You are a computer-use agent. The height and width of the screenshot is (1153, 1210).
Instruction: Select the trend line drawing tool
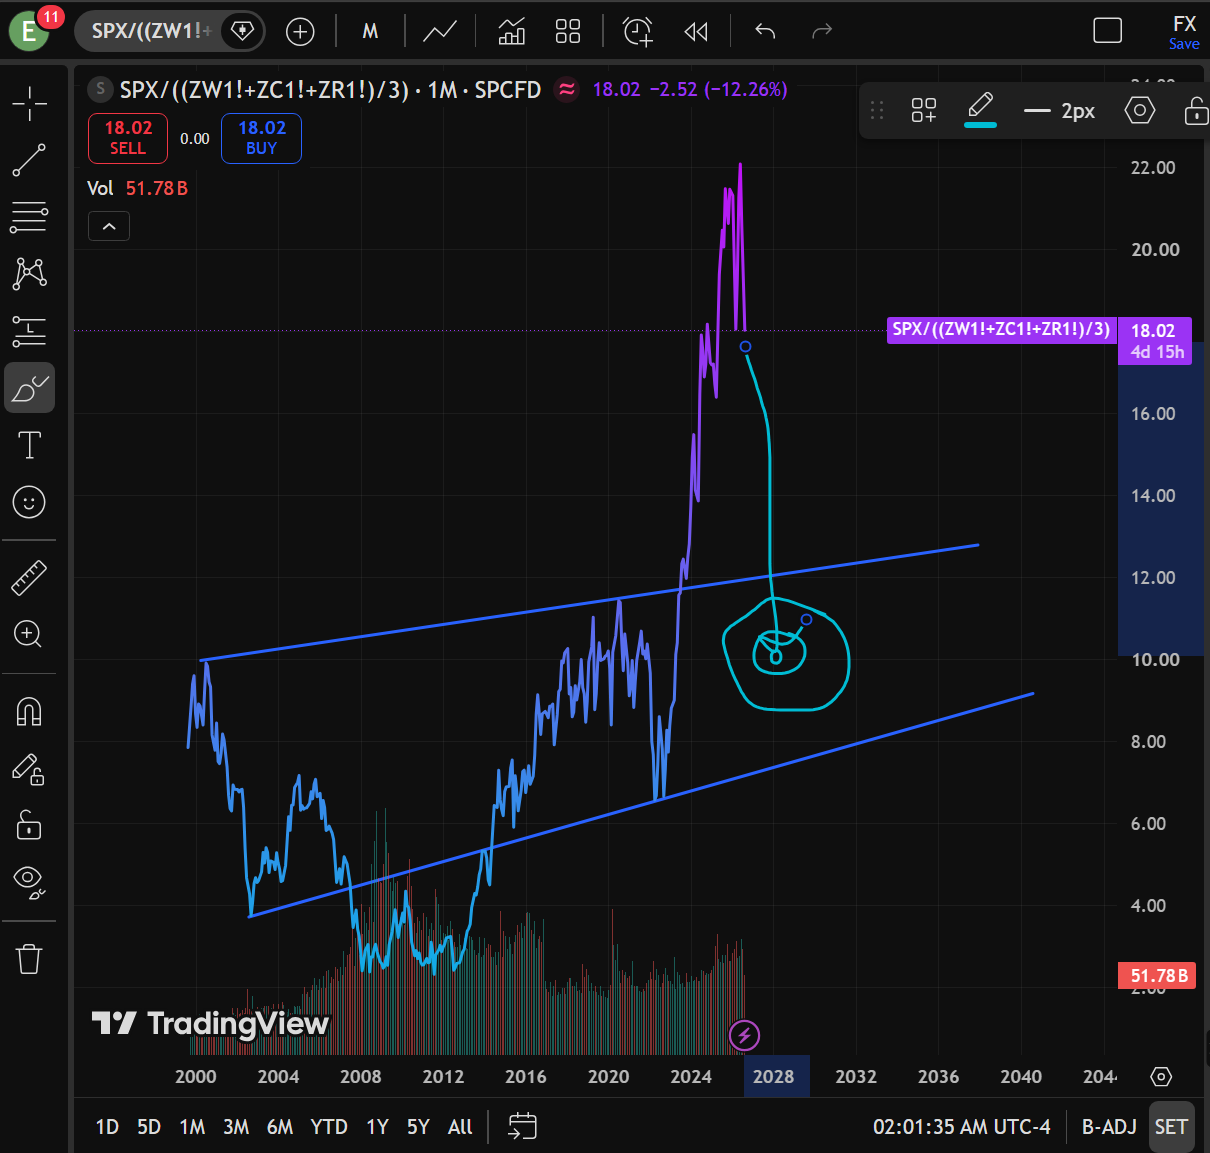click(30, 160)
